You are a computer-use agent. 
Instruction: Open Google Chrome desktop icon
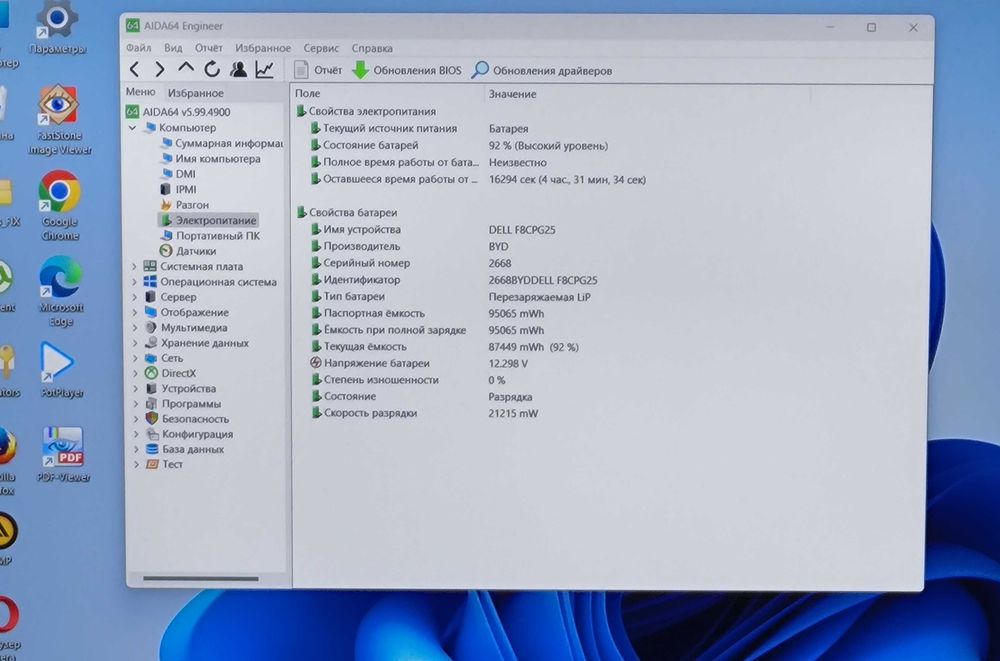point(59,206)
